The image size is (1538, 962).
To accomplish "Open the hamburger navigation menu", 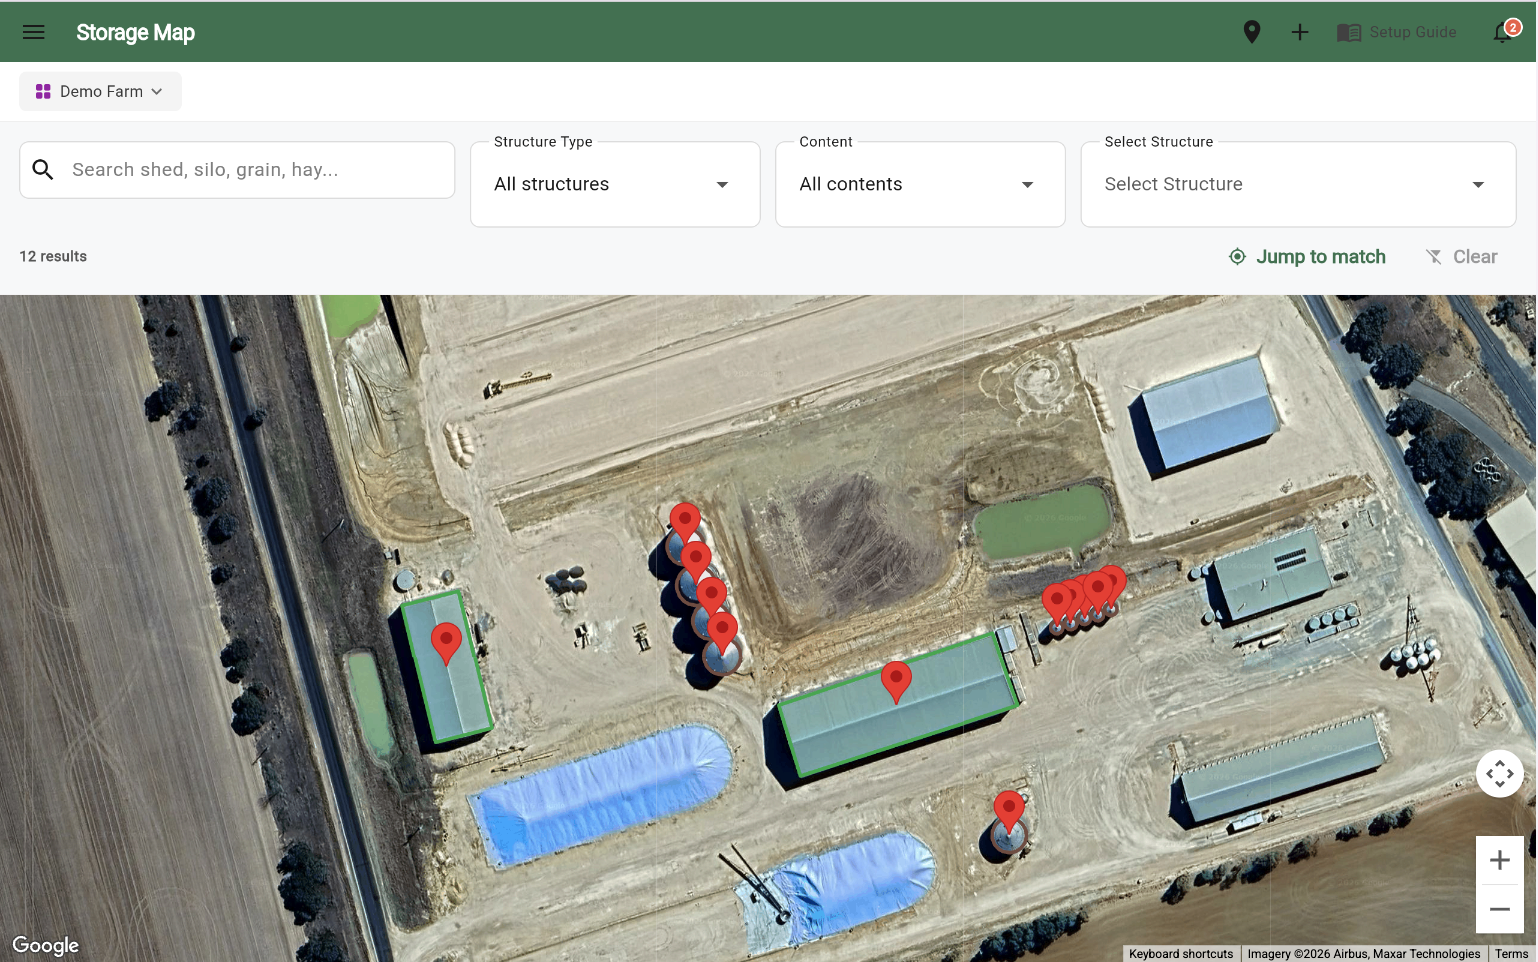I will tap(34, 32).
